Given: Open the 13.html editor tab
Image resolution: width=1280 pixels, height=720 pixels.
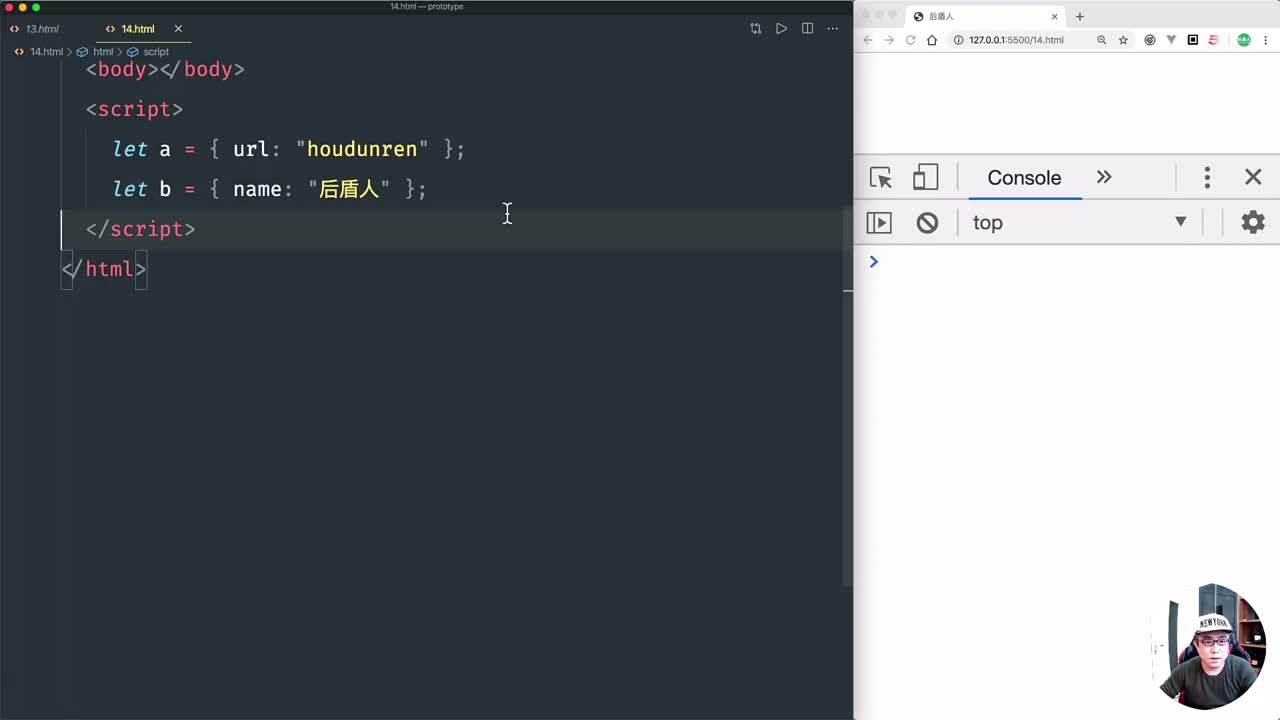Looking at the screenshot, I should [35, 29].
